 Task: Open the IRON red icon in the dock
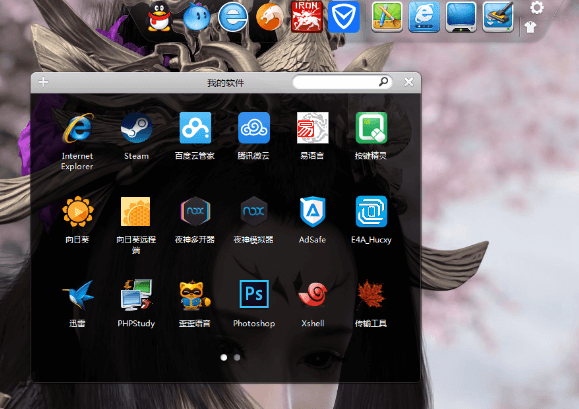pos(306,17)
